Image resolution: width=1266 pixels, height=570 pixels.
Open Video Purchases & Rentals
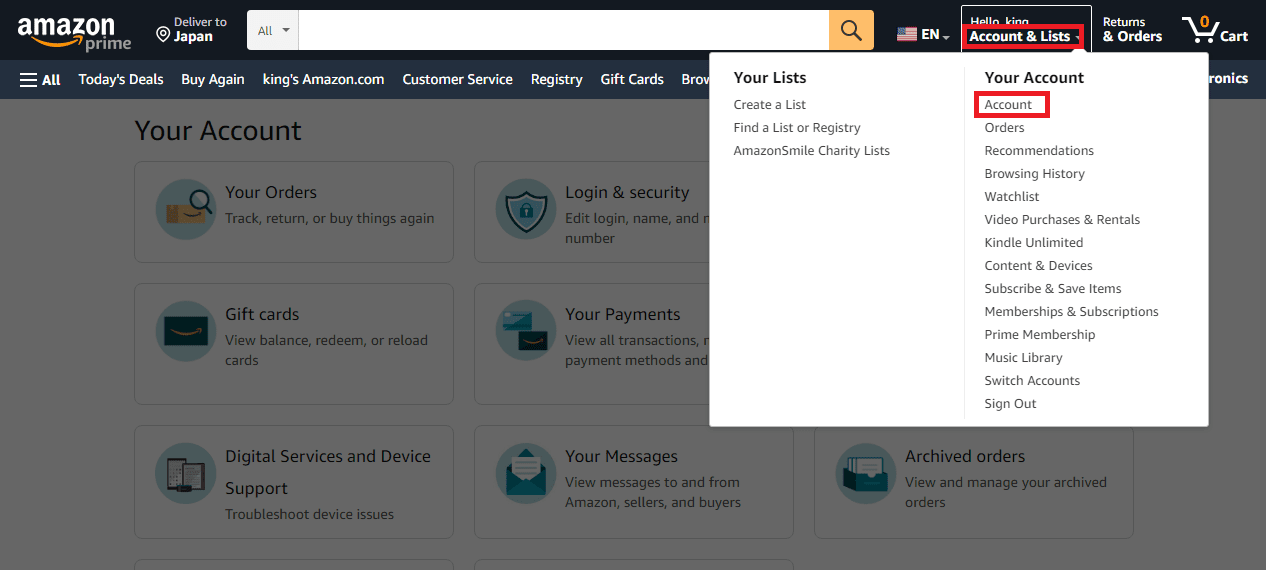tap(1062, 220)
